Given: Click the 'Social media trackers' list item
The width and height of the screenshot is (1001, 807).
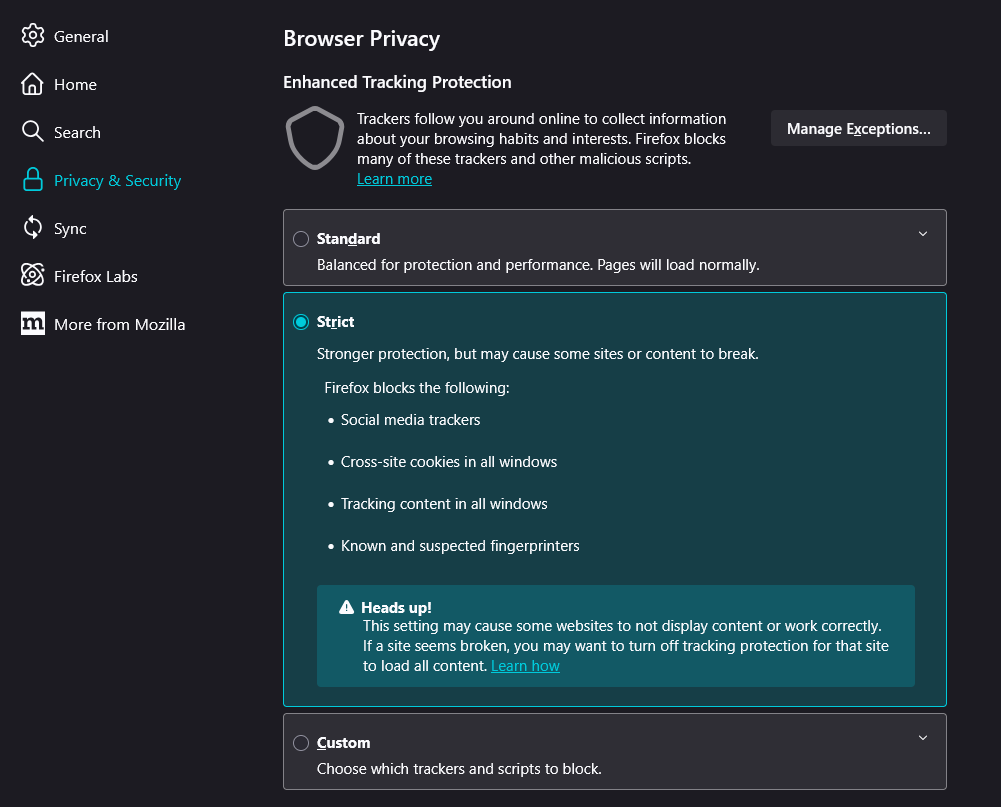Looking at the screenshot, I should point(410,419).
